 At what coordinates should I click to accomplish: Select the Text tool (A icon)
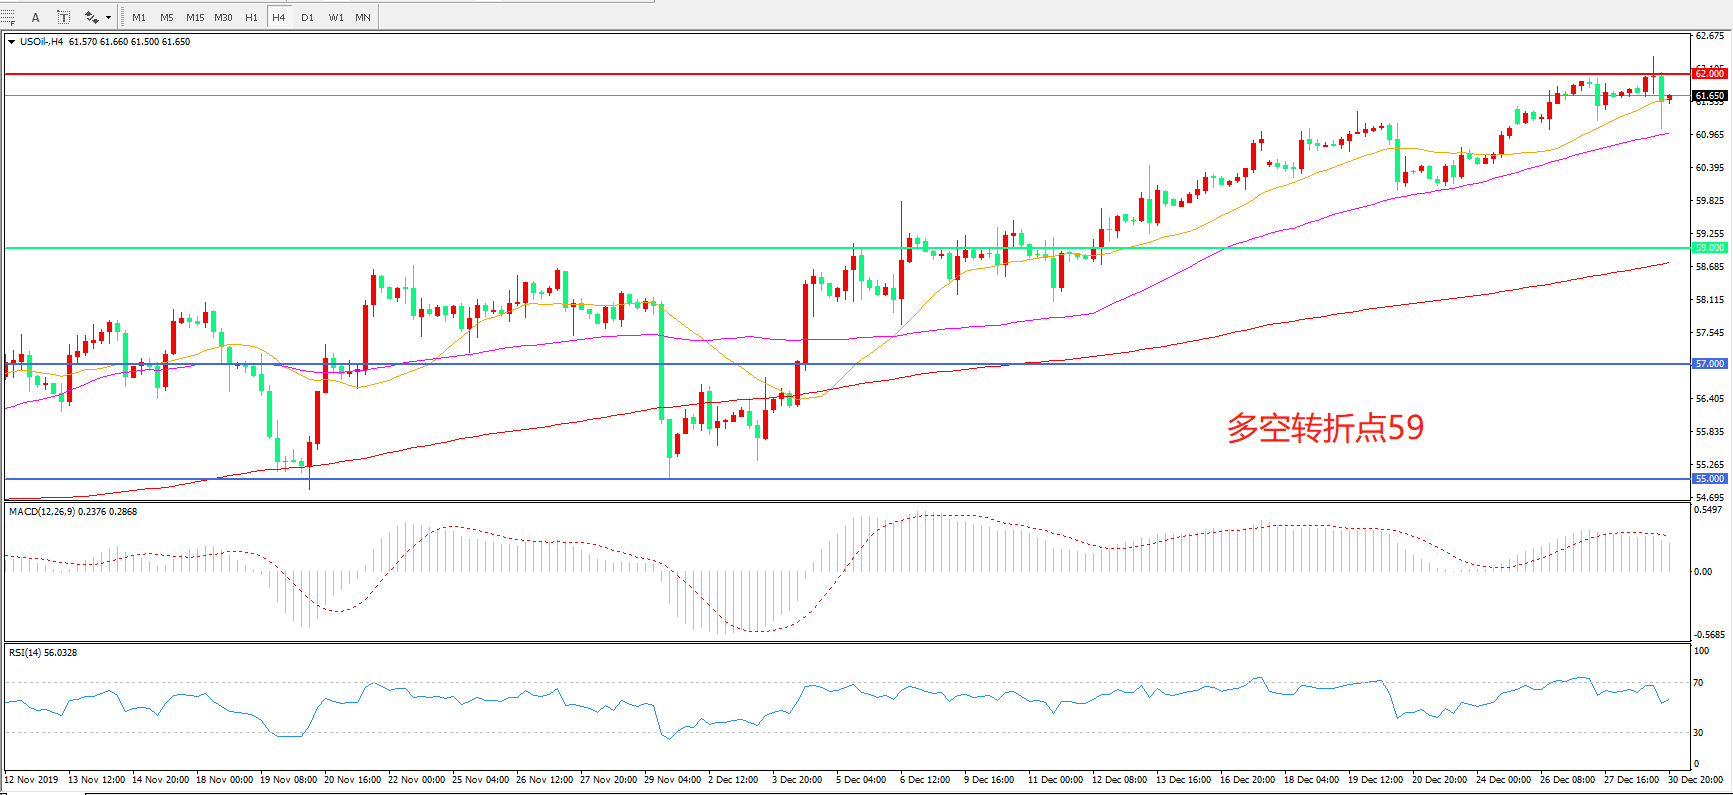[x=36, y=17]
